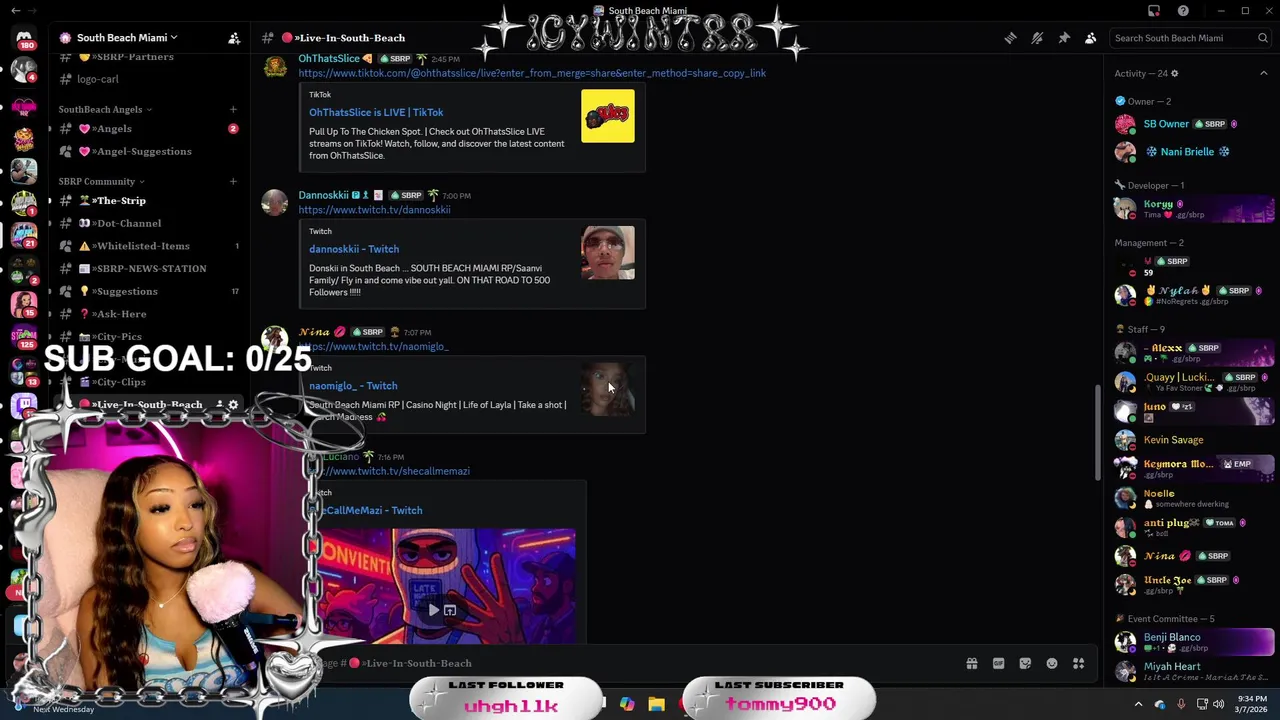1280x720 pixels.
Task: Toggle channel notification mute bell icon
Action: [x=1037, y=38]
